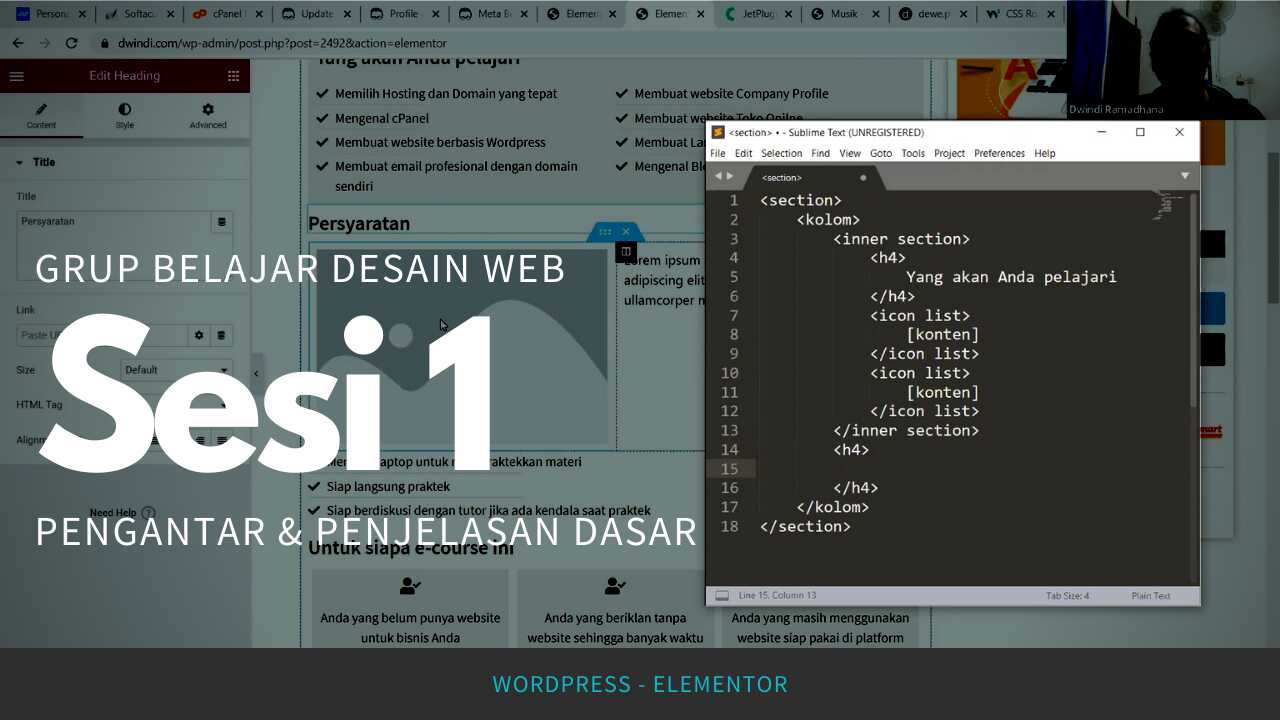Click the section drag handle dots

[605, 232]
